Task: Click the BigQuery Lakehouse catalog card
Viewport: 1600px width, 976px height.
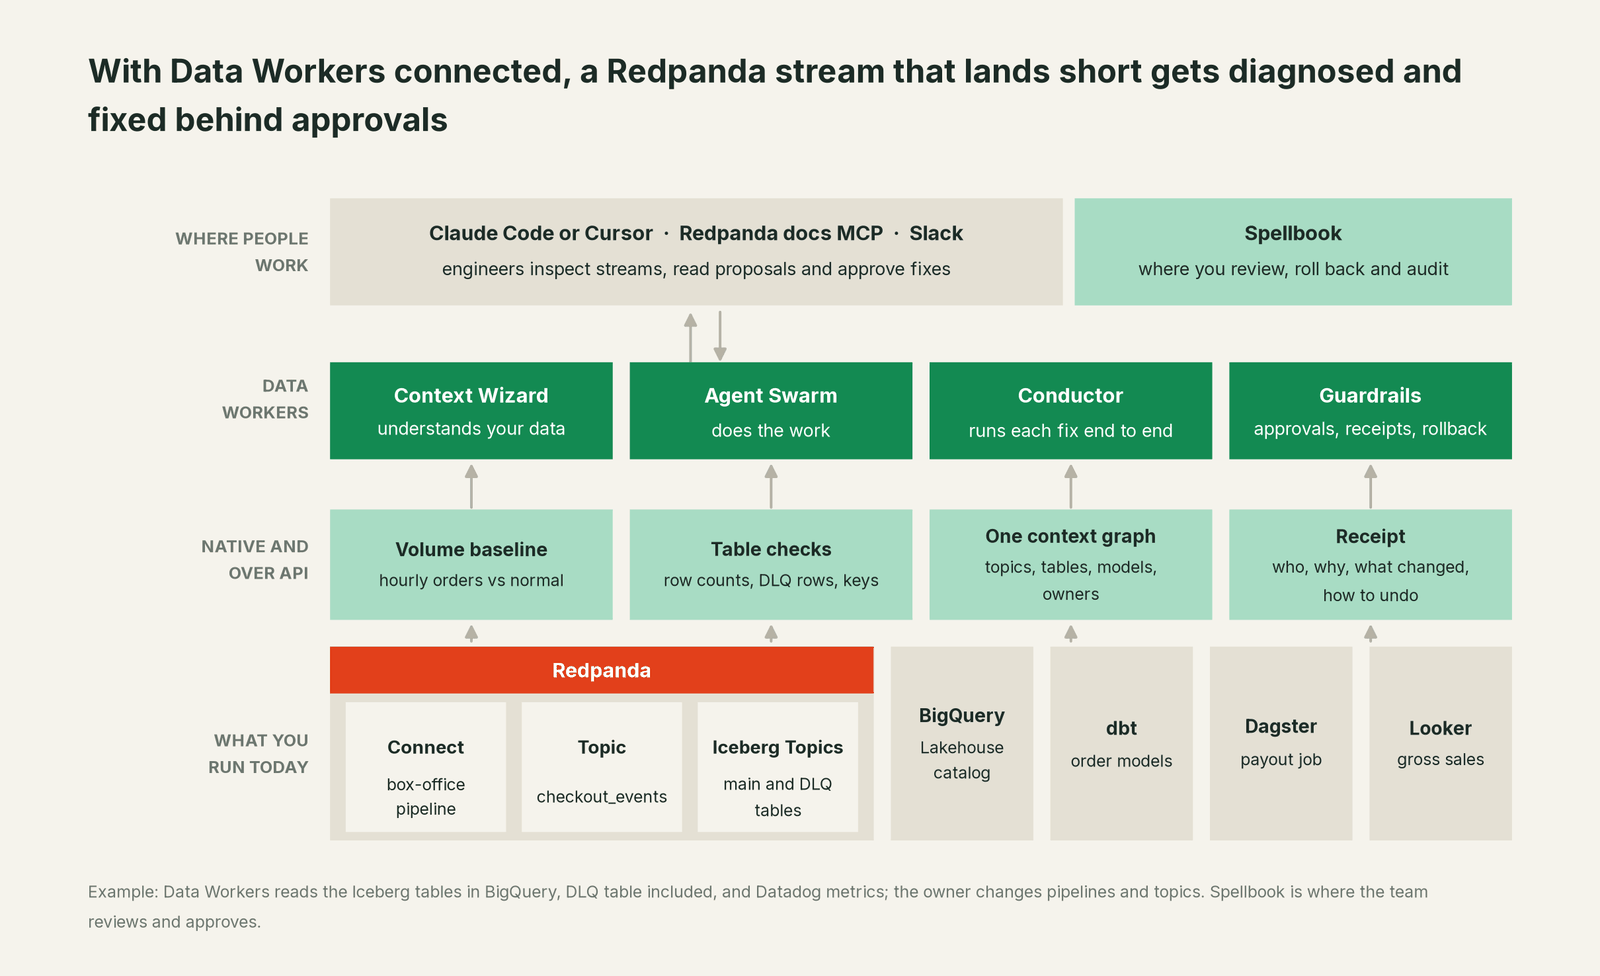Action: click(x=962, y=743)
